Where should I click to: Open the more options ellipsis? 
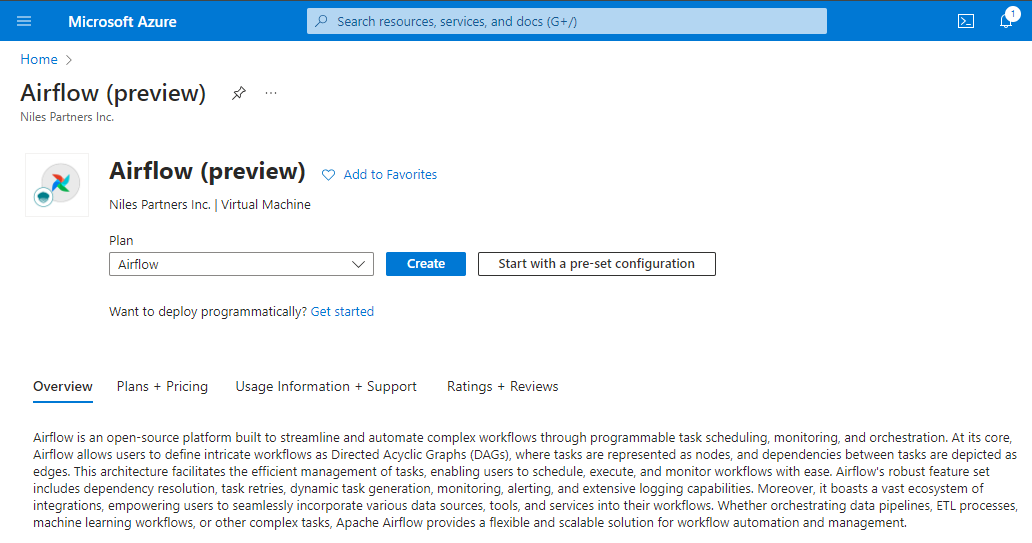(x=271, y=93)
